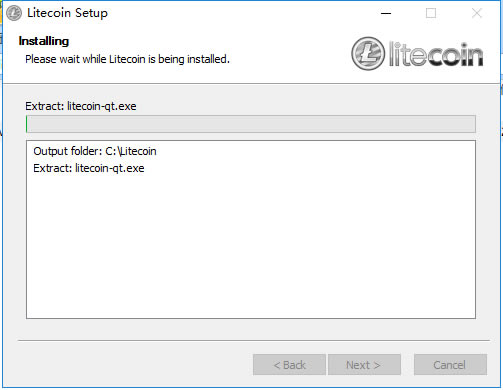
Task: Click the Cancel button
Action: pyautogui.click(x=450, y=365)
